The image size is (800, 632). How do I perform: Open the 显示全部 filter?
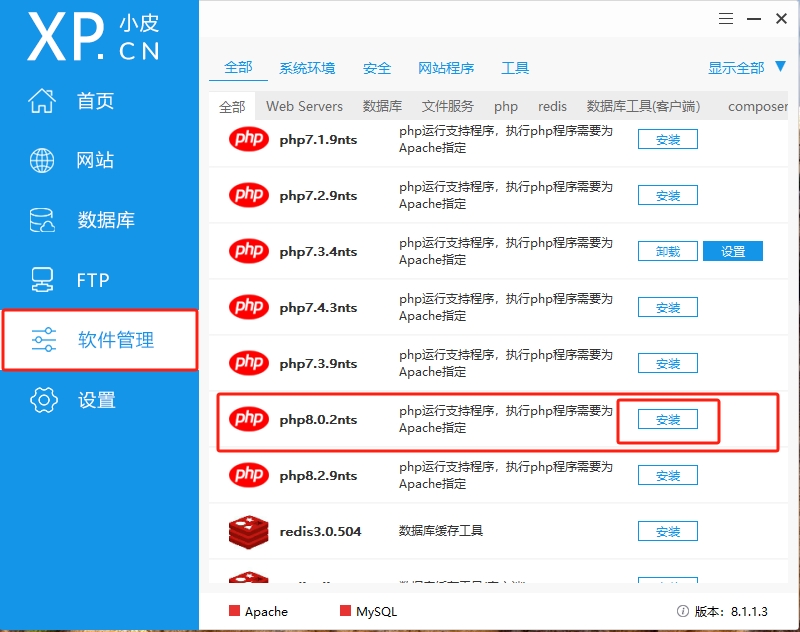coord(736,68)
